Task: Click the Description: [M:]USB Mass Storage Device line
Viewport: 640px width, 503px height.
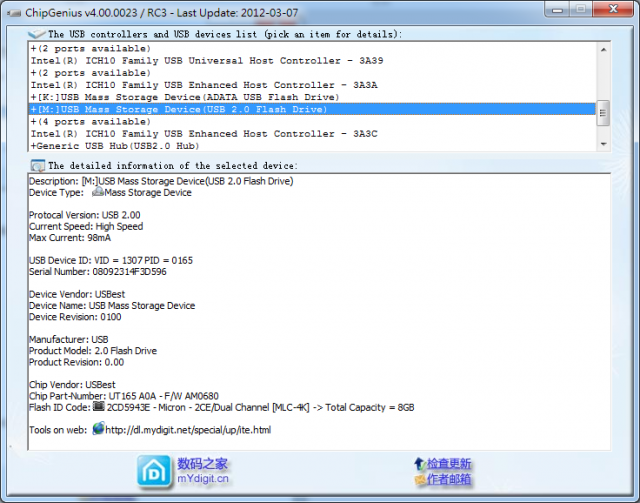Action: [161, 181]
